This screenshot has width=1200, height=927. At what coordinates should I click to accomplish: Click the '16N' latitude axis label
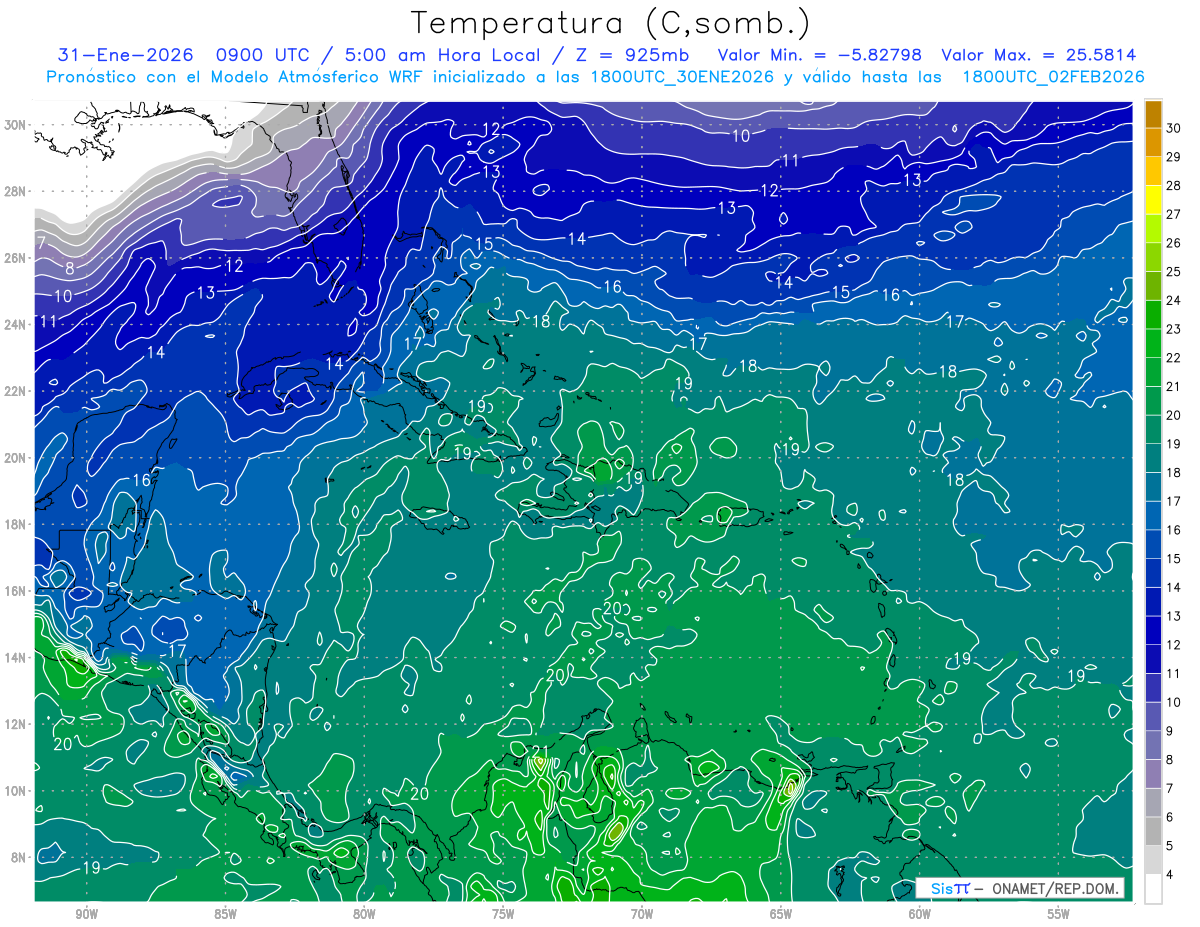[15, 591]
